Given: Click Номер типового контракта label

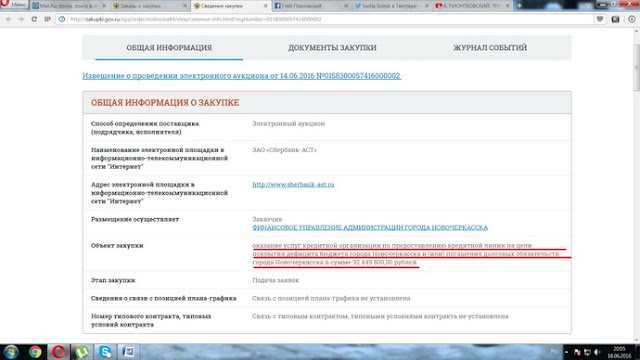Looking at the screenshot, I should pyautogui.click(x=151, y=320).
